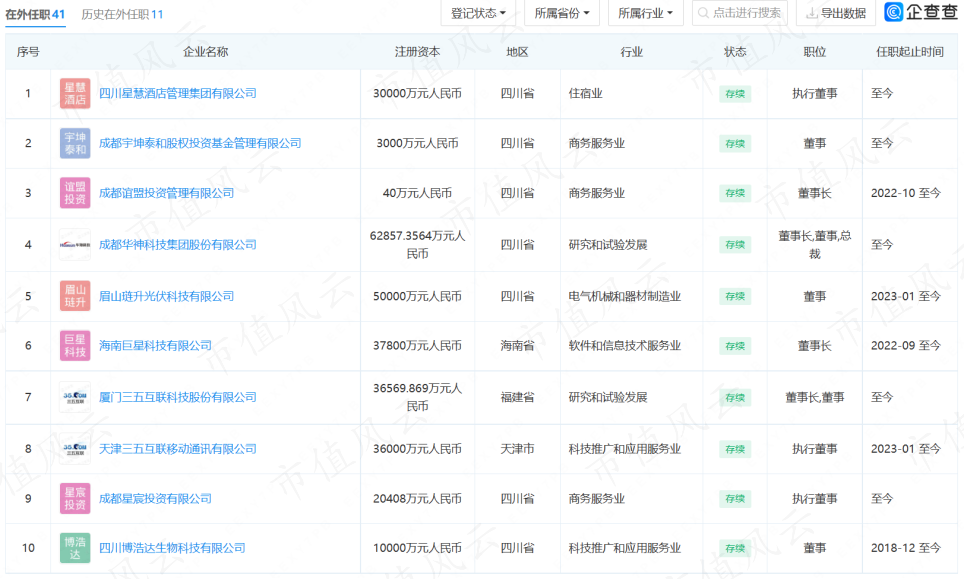Click the 导出数据 button
This screenshot has height=579, width=964.
click(x=836, y=13)
